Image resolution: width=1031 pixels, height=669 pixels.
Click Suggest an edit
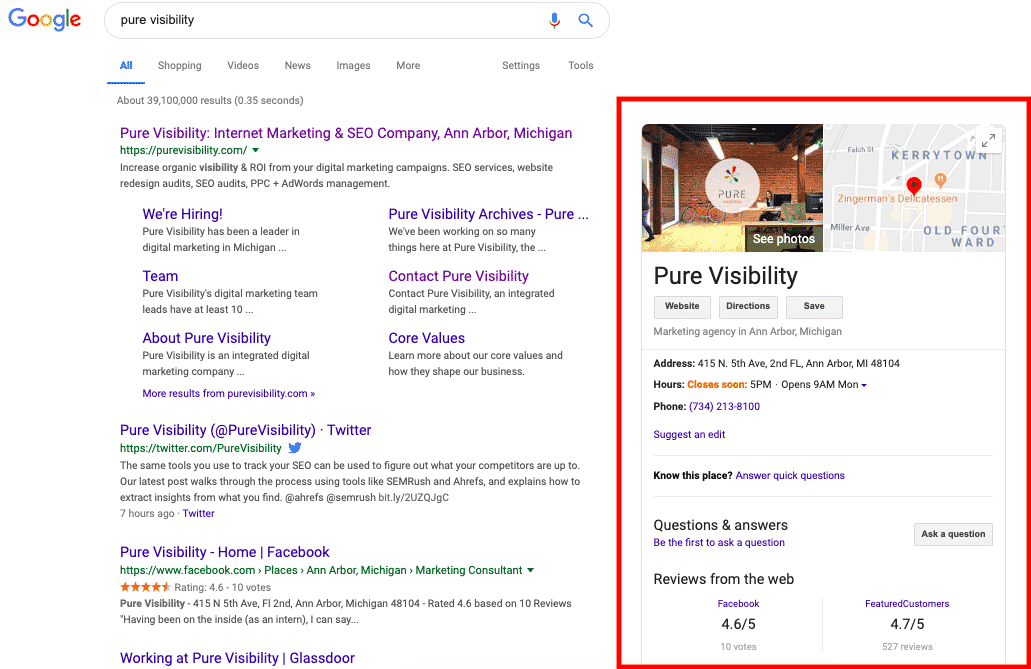(689, 435)
